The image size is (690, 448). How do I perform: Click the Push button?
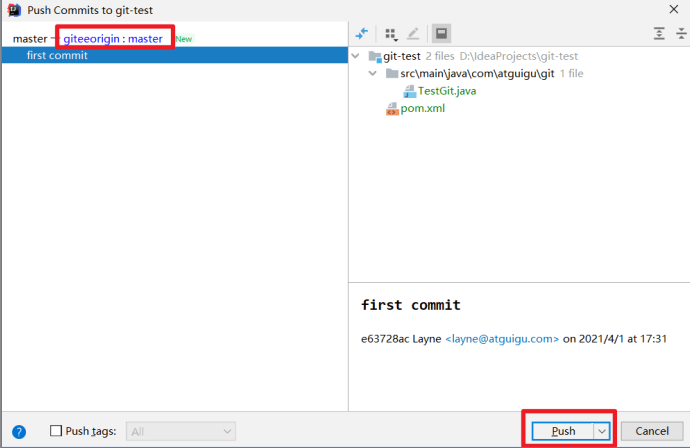coord(563,431)
